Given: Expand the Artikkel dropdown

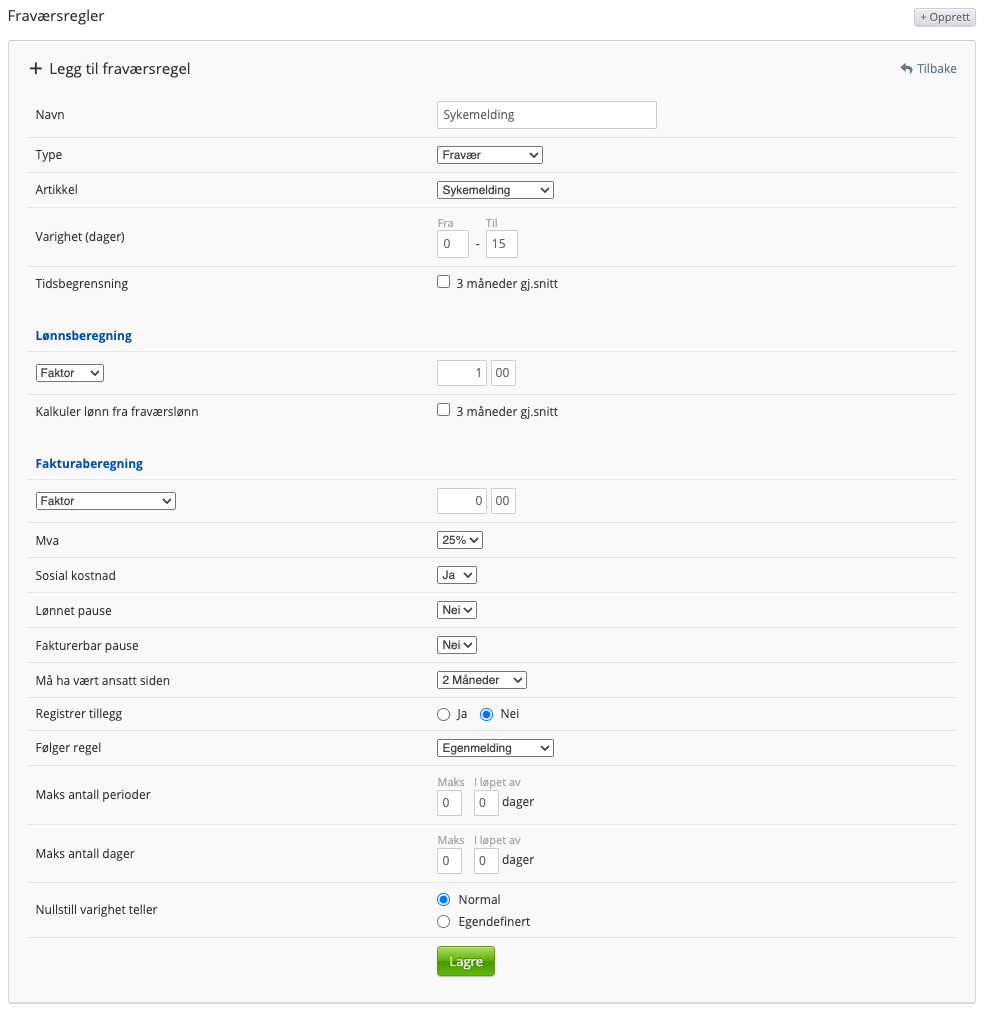Looking at the screenshot, I should 495,190.
